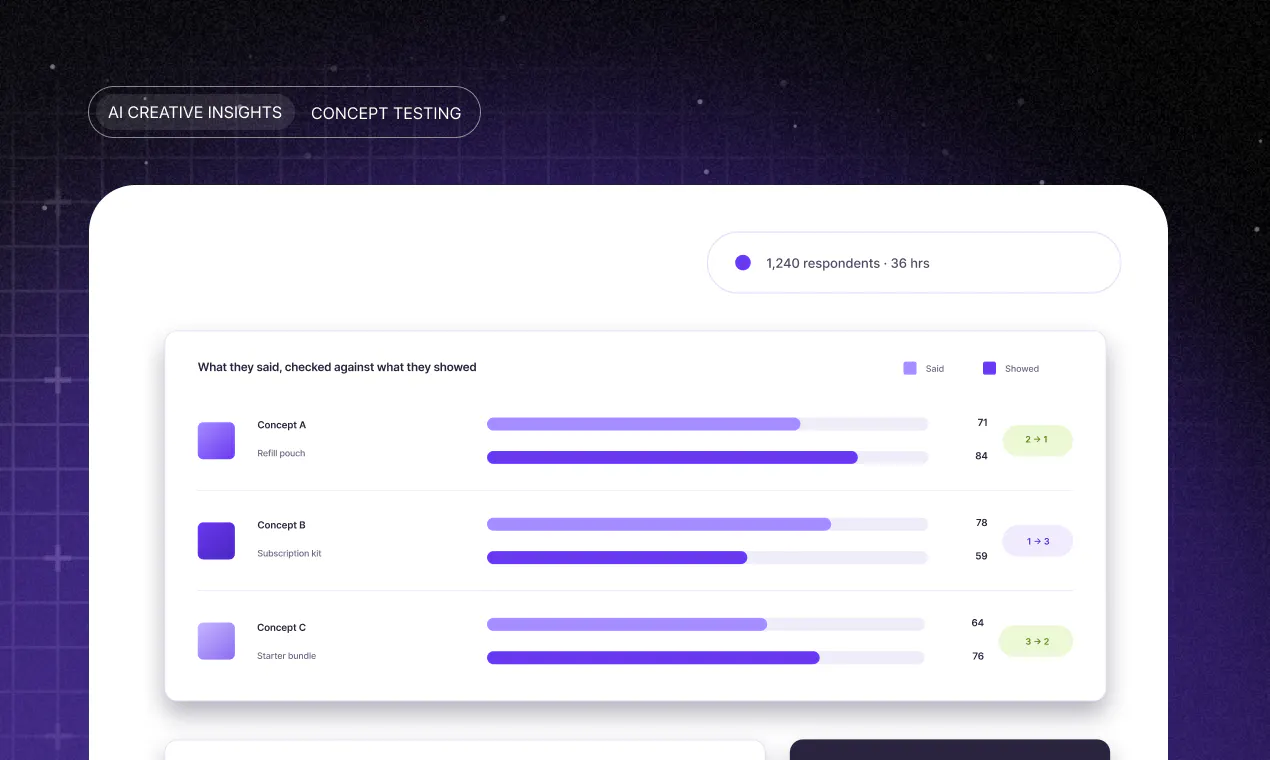Click the Concept C label
The image size is (1270, 760).
281,628
